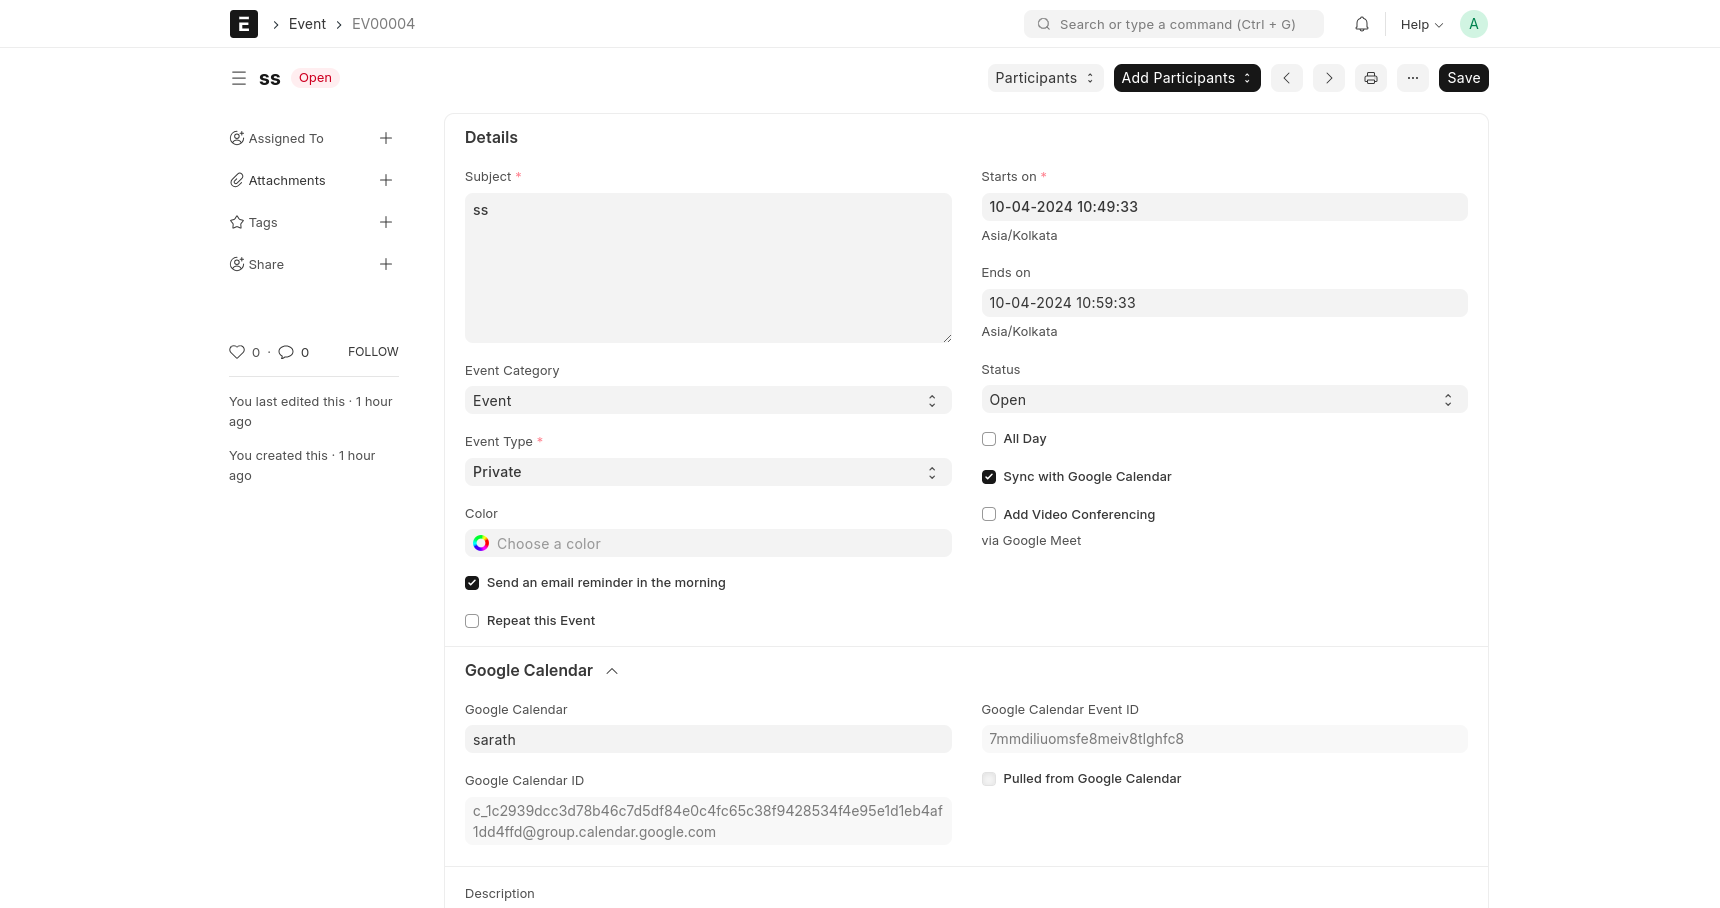Go to the next document arrow
Viewport: 1720px width, 908px height.
point(1328,78)
